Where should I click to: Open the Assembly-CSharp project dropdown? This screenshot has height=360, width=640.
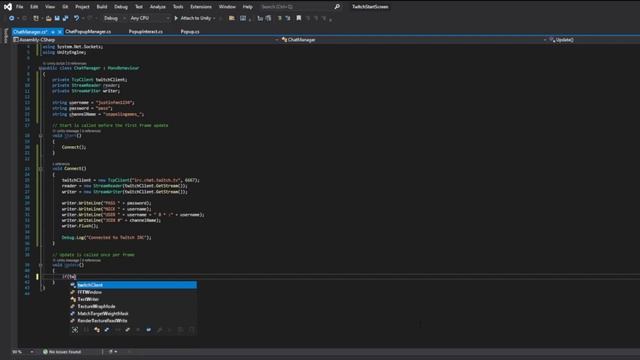(146, 40)
